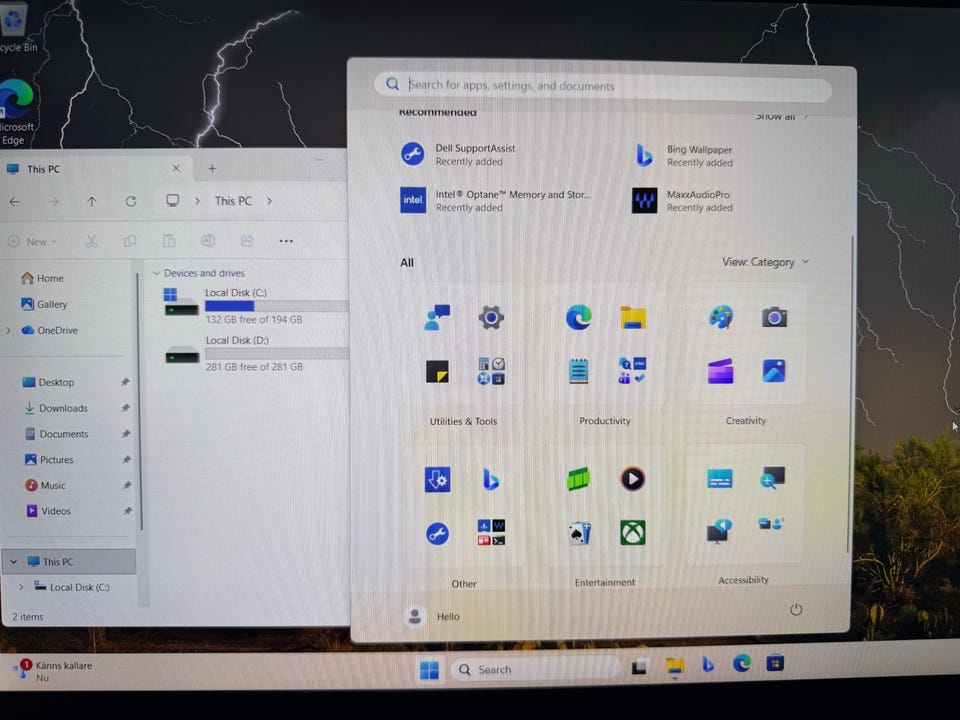
Task: Open Settings gear in Utilities & Tools
Action: [491, 317]
